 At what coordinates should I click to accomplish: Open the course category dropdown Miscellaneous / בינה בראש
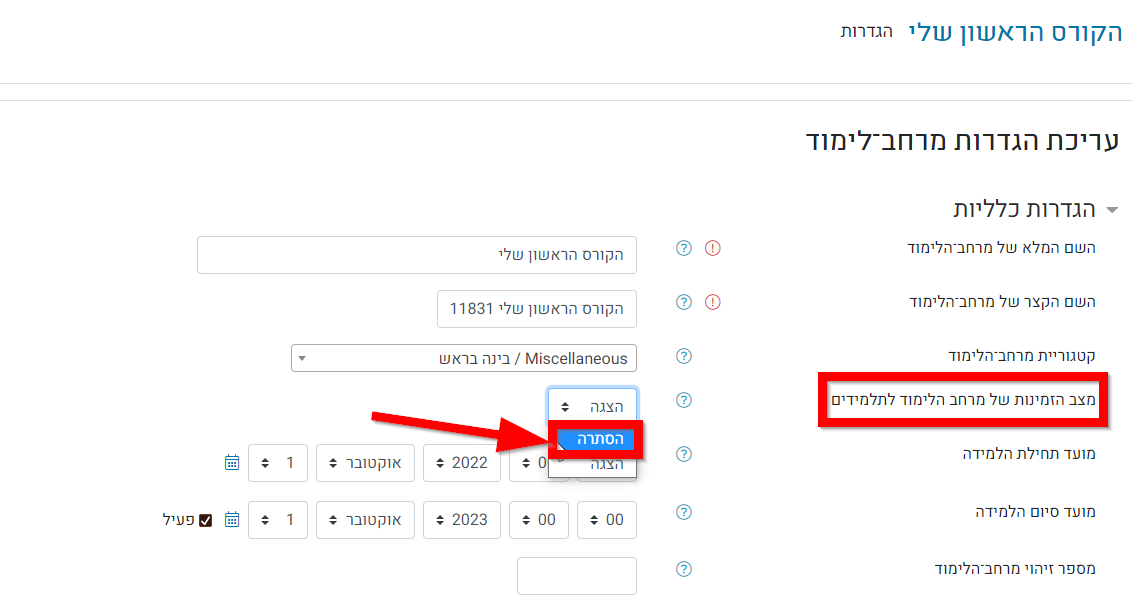pos(464,359)
